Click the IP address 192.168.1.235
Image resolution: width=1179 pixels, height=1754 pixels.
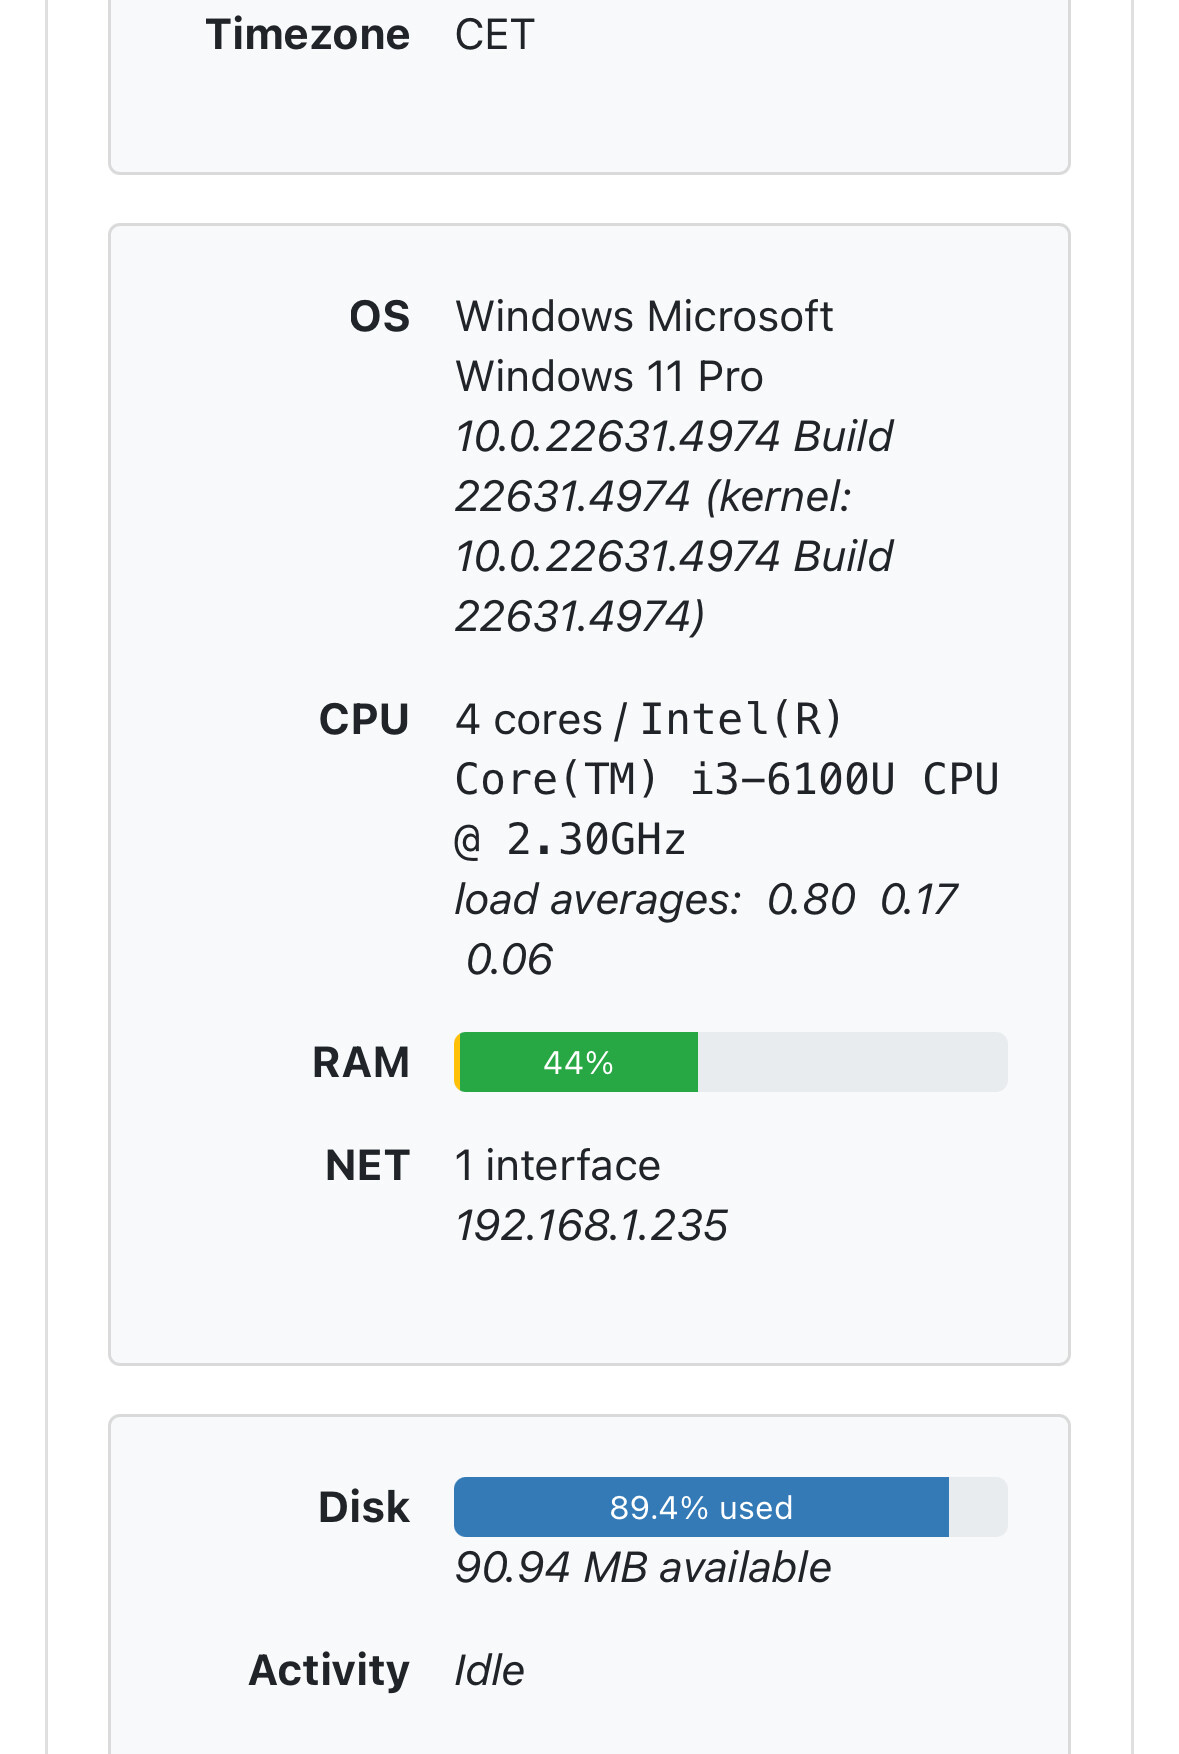(x=591, y=1226)
